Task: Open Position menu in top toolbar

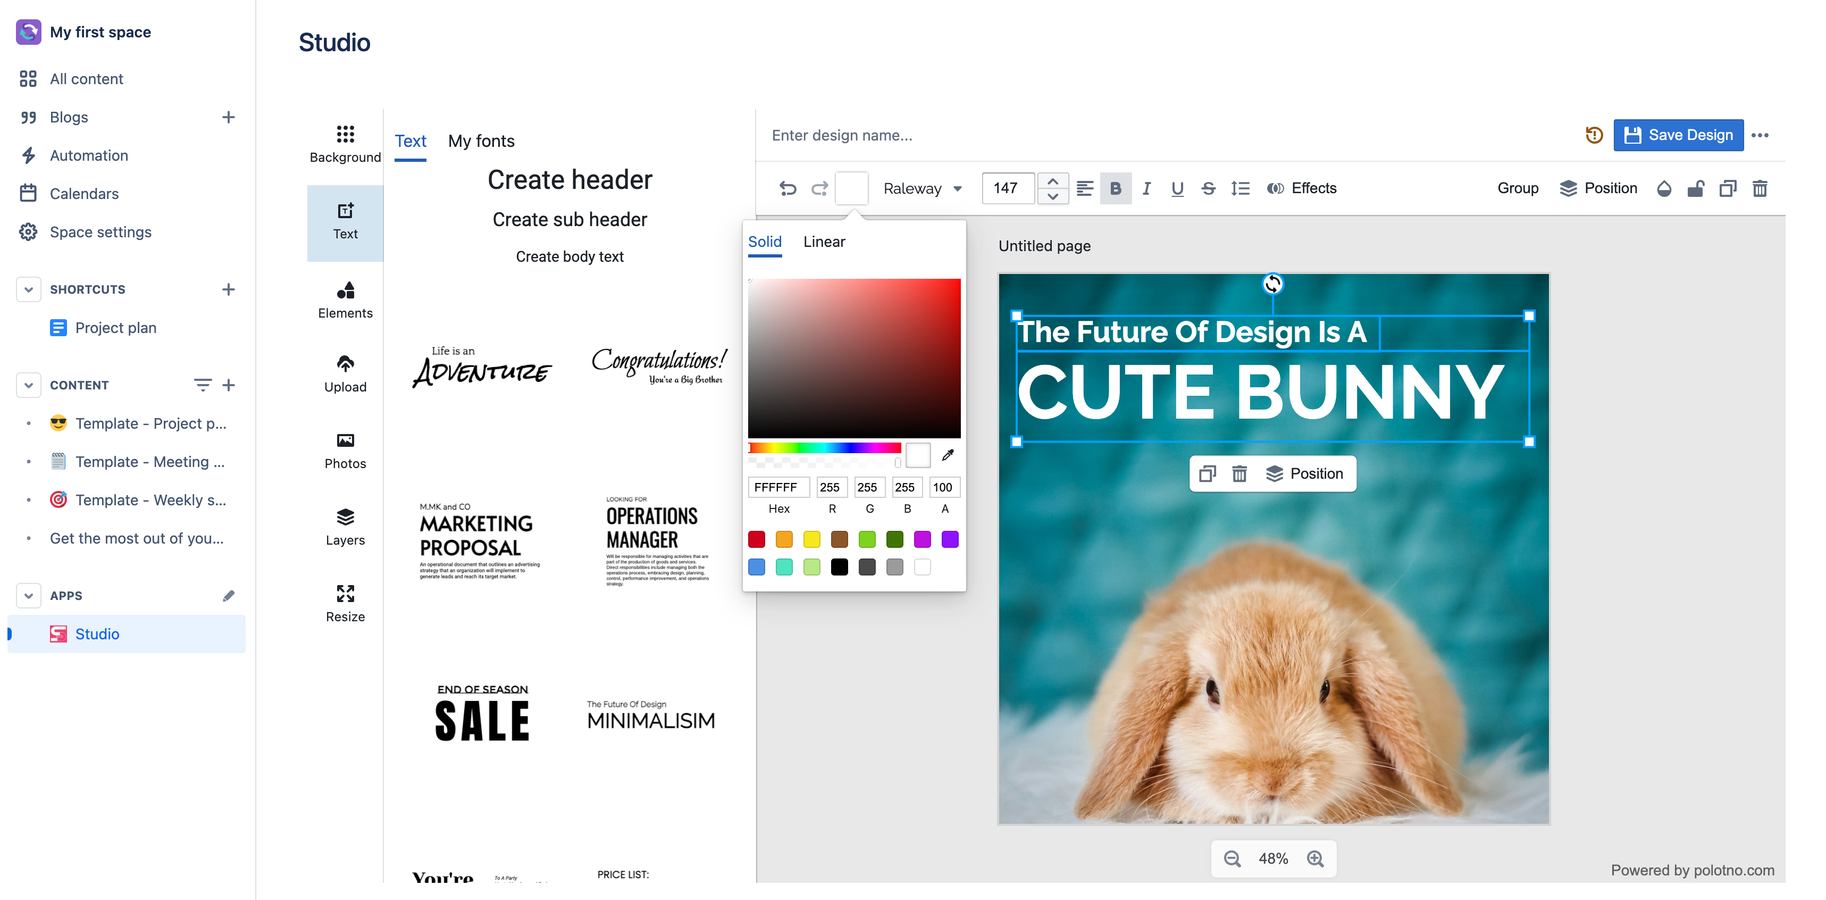Action: [1598, 188]
